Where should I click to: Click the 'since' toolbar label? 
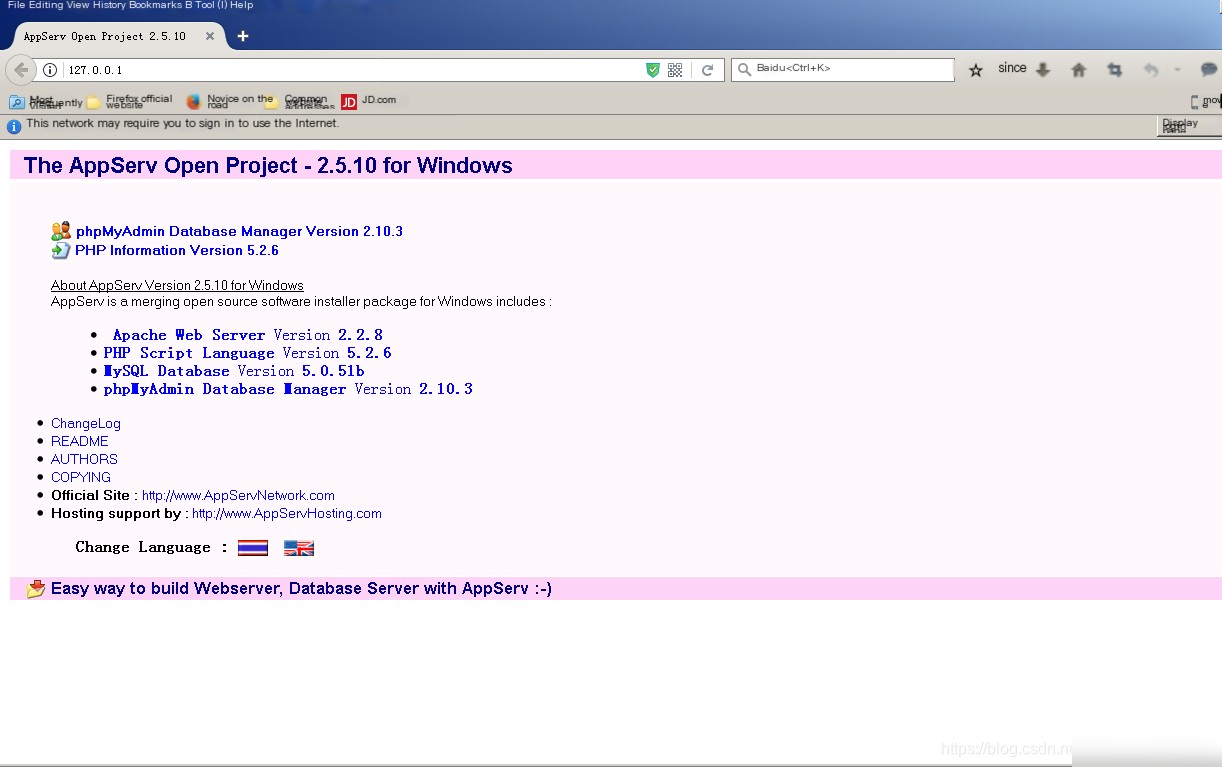coord(1012,68)
